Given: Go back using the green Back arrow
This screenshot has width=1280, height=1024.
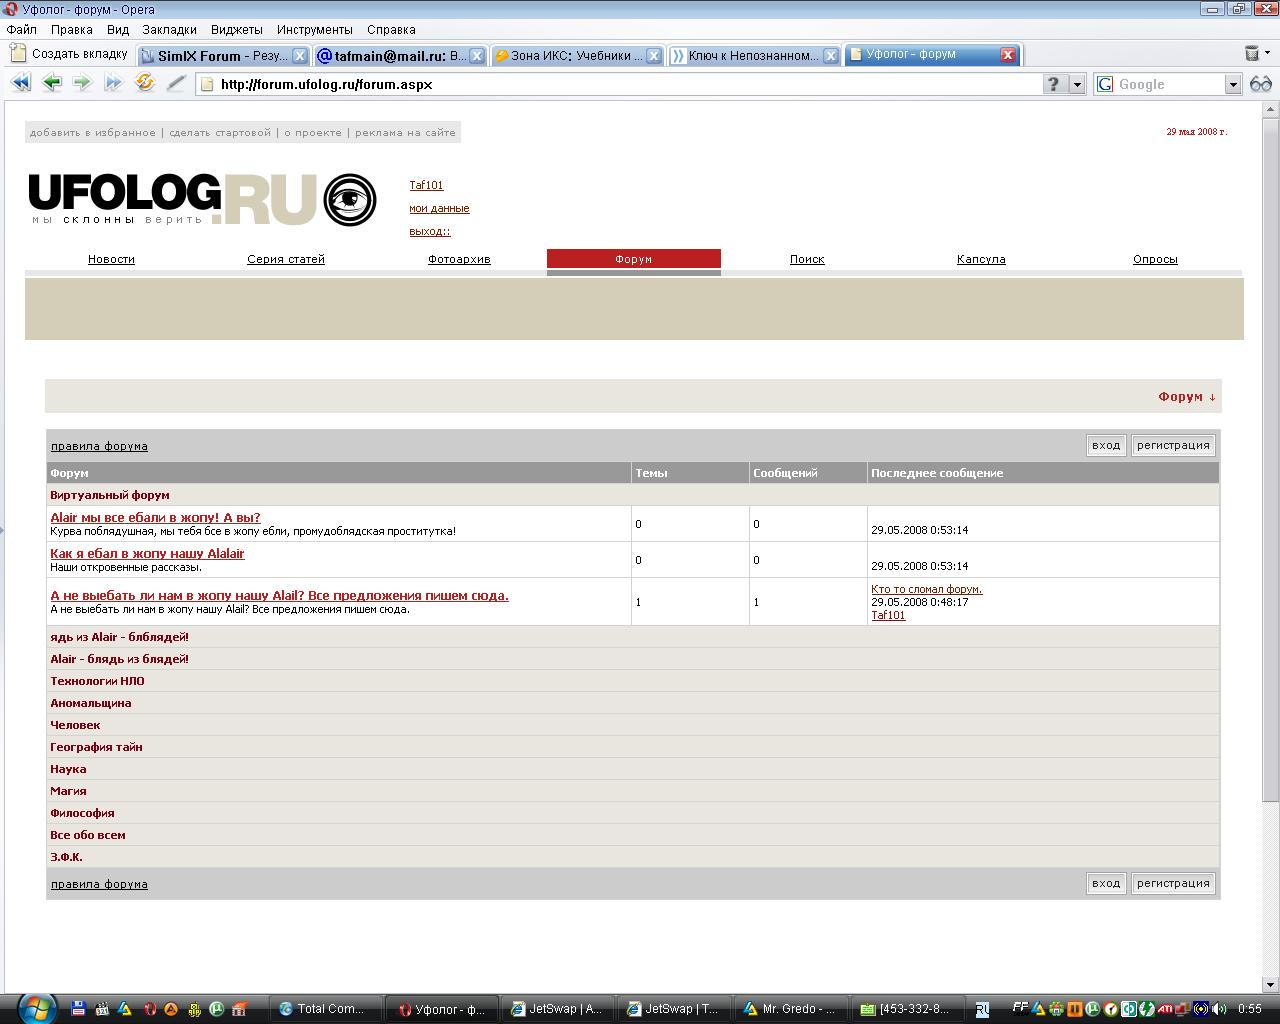Looking at the screenshot, I should 52,84.
